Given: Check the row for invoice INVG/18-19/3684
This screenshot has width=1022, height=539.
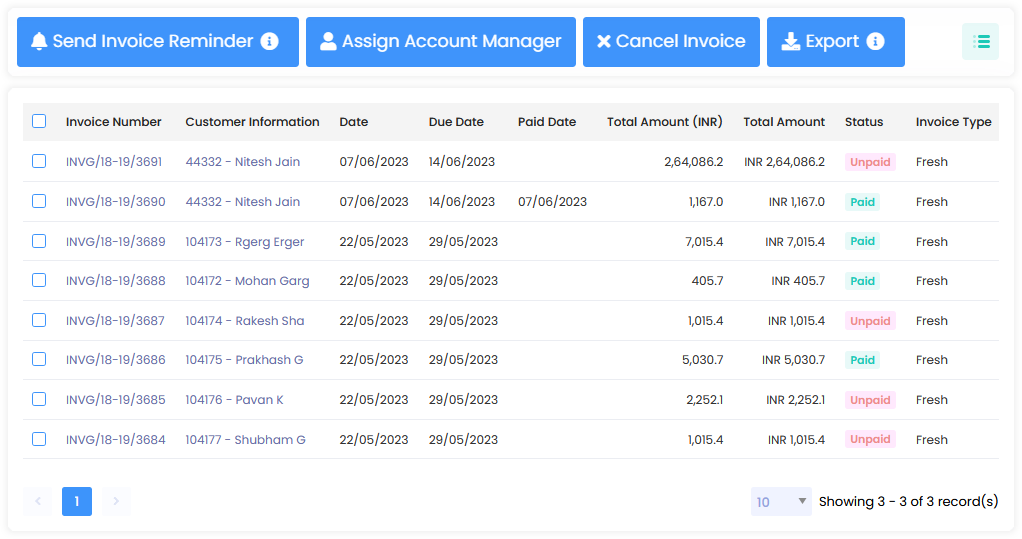Looking at the screenshot, I should (x=39, y=439).
